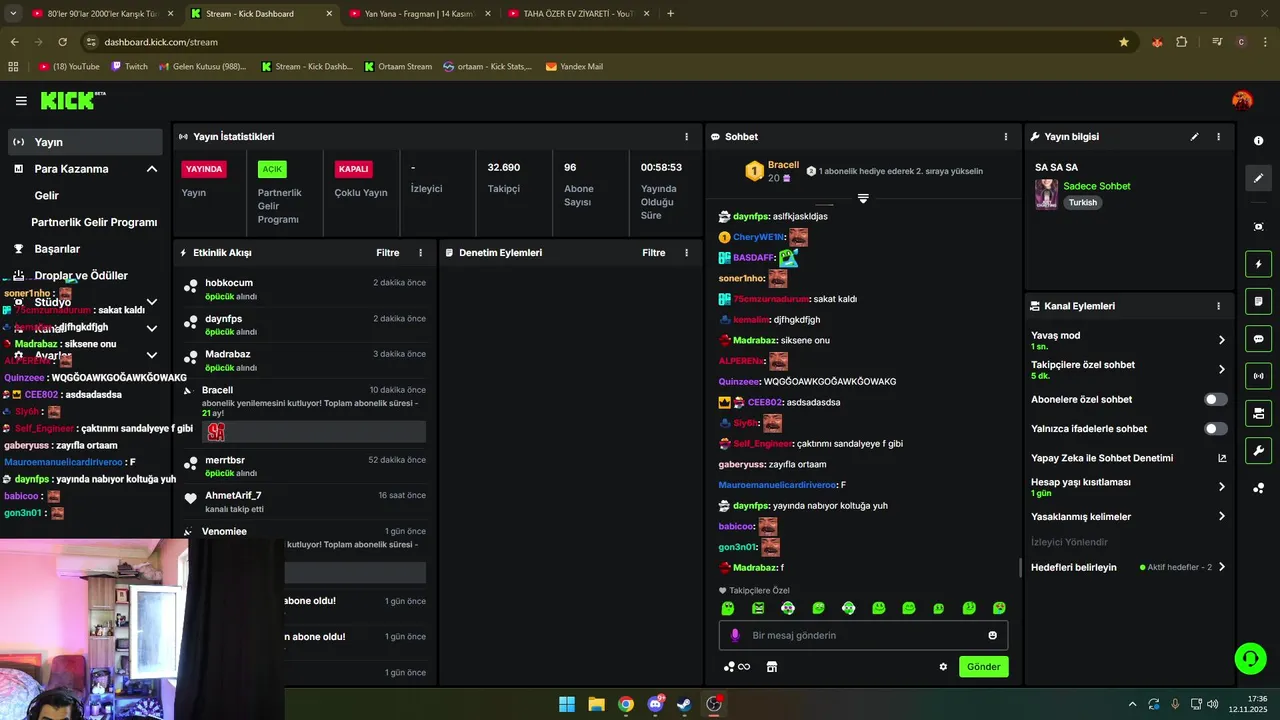Open Hesap yaşı kısıtlaması options arrow
This screenshot has width=1280, height=720.
1221,487
